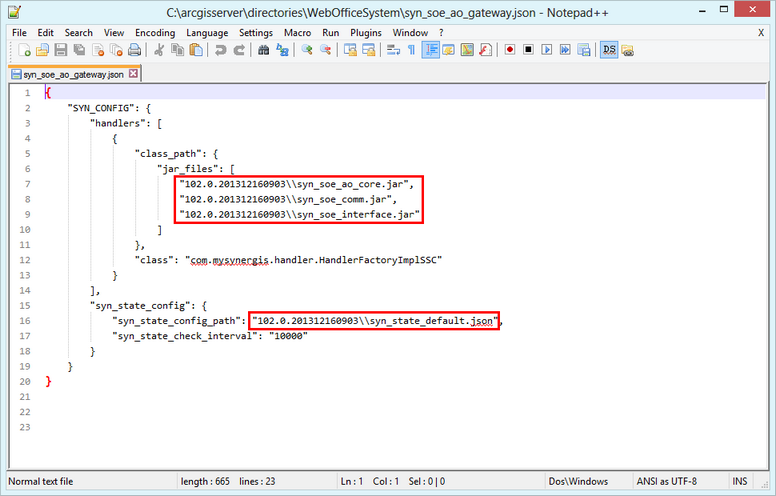The height and width of the screenshot is (496, 776).
Task: Save the file with the floppy disk icon
Action: click(61, 50)
